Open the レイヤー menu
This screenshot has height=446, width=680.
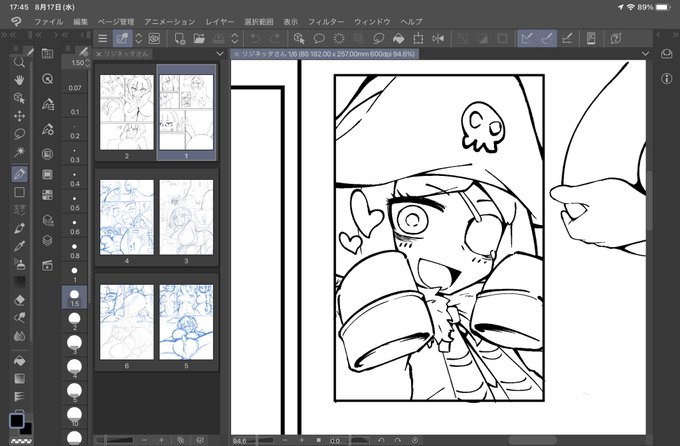[x=220, y=22]
